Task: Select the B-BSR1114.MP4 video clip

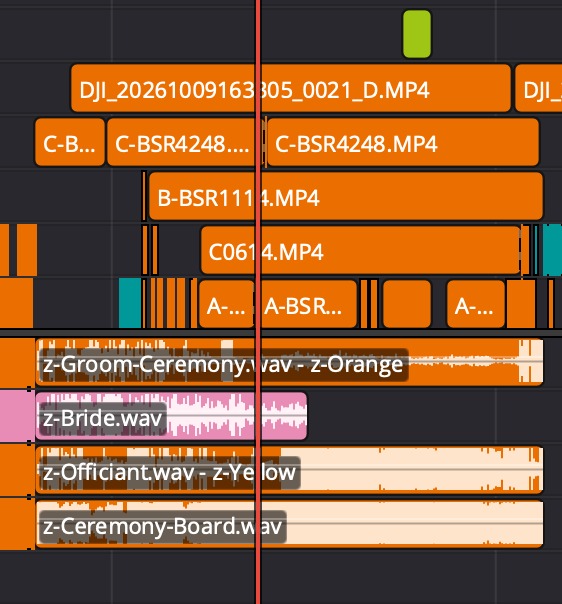Action: [x=346, y=196]
